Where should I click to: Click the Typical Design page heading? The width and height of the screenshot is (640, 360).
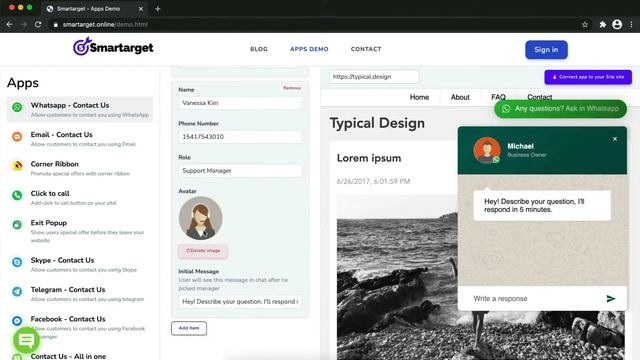377,123
